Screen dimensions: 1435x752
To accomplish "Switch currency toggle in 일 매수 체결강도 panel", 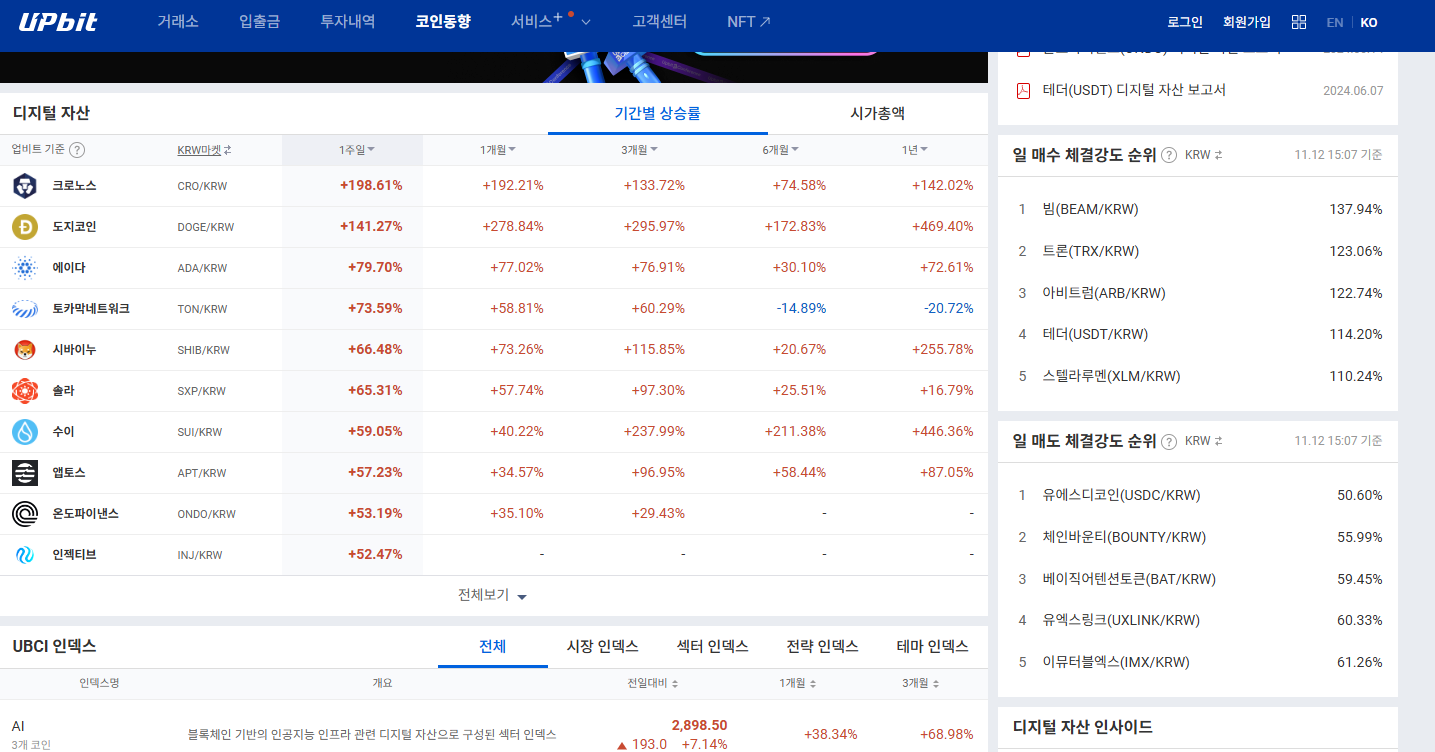I will tap(1204, 155).
